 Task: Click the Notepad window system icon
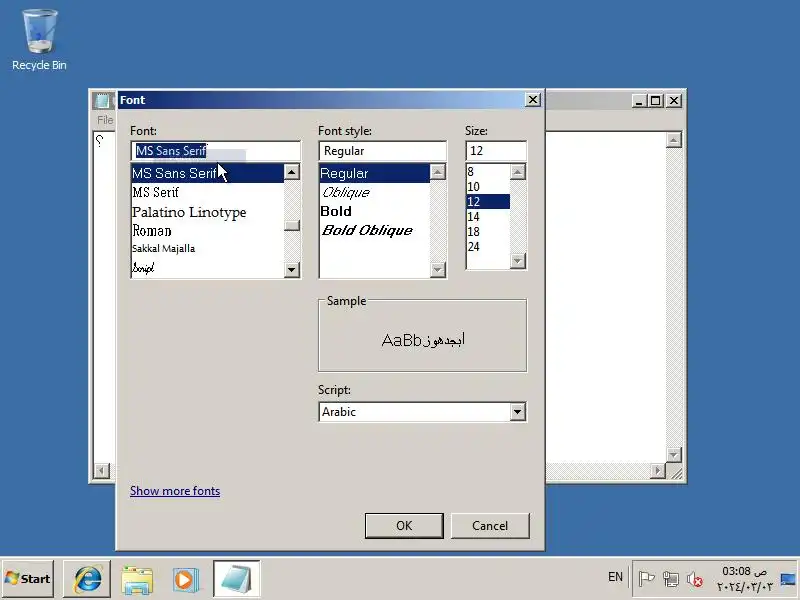[102, 101]
